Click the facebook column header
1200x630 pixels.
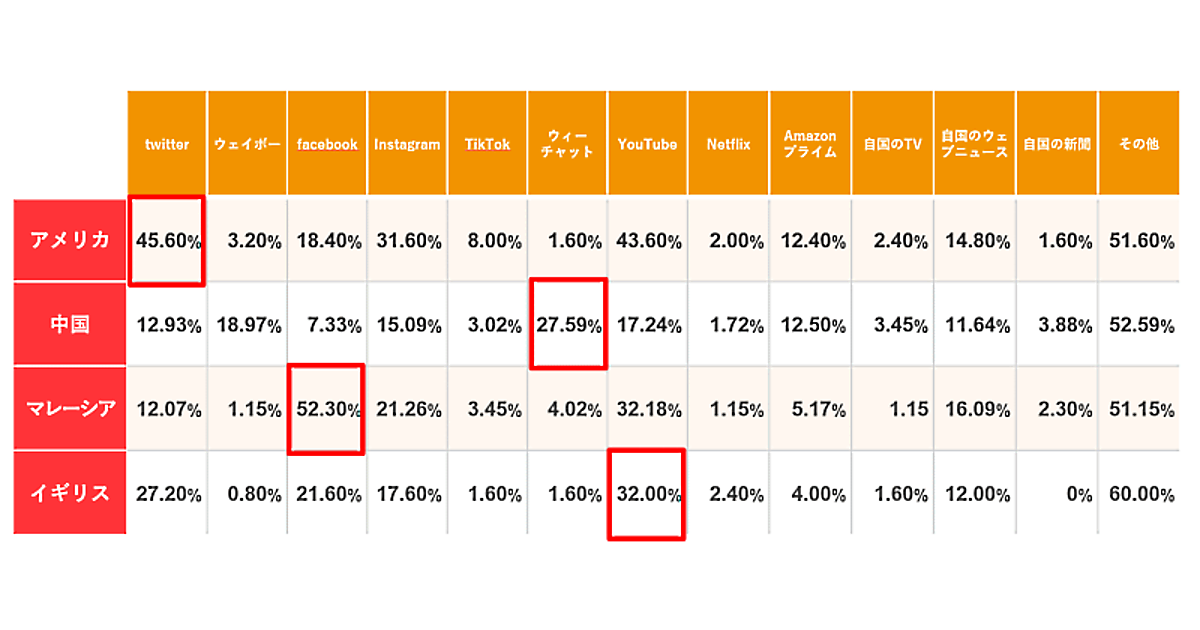click(x=327, y=144)
